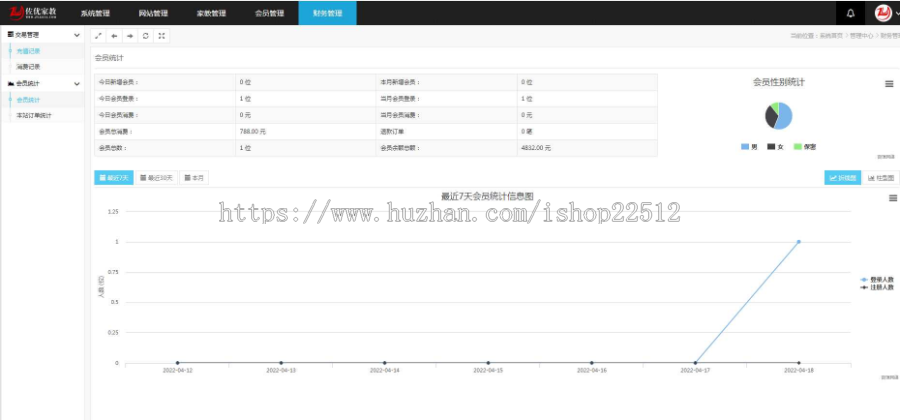Screen dimensions: 900x420
Task: Open 本站订单统计 in the sidebar
Action: point(34,115)
